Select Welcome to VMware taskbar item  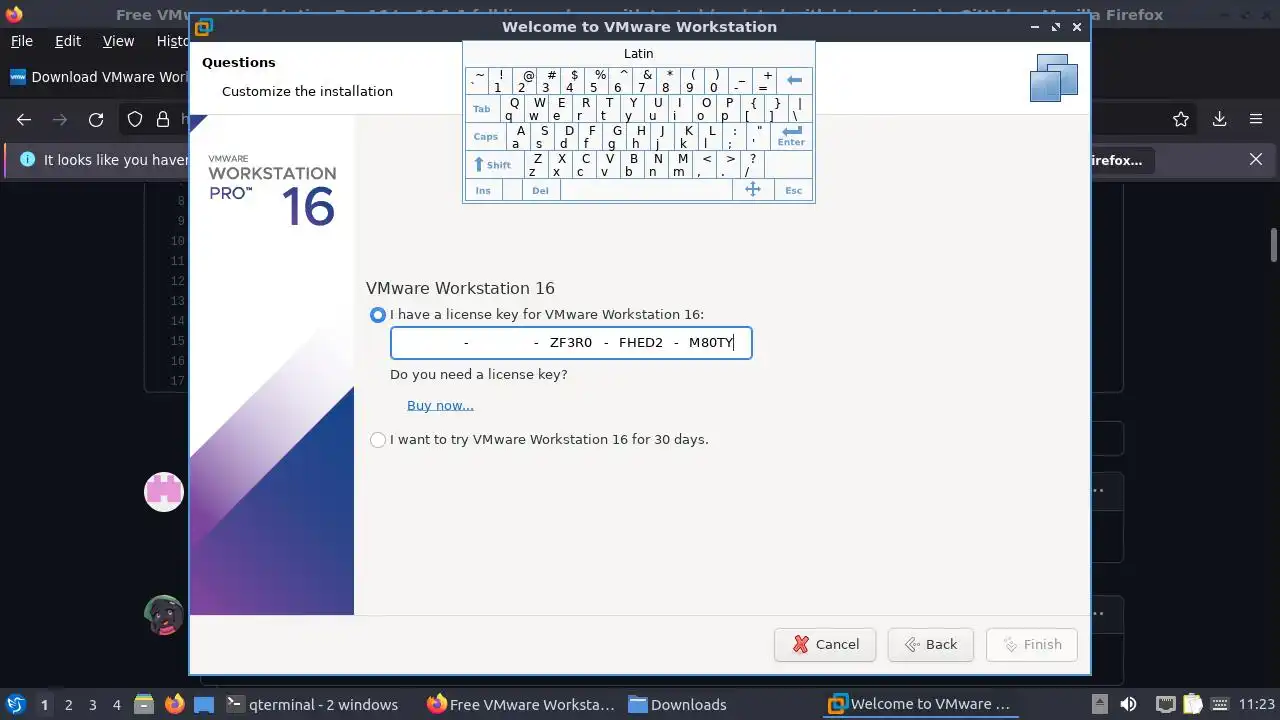pyautogui.click(x=923, y=704)
